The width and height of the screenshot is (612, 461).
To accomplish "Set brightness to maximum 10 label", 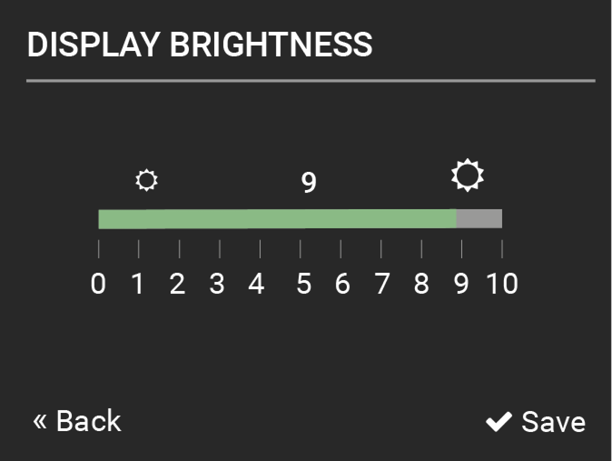I will coord(502,283).
